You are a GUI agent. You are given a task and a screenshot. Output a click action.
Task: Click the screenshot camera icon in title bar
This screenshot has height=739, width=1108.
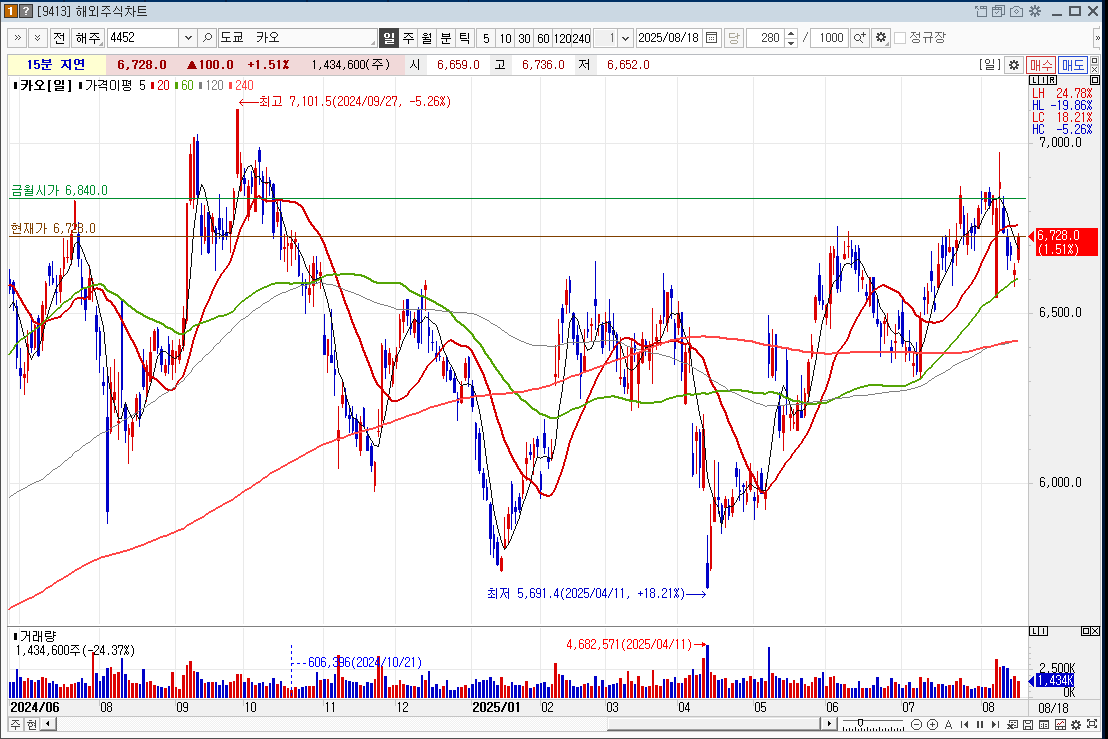[x=1016, y=11]
